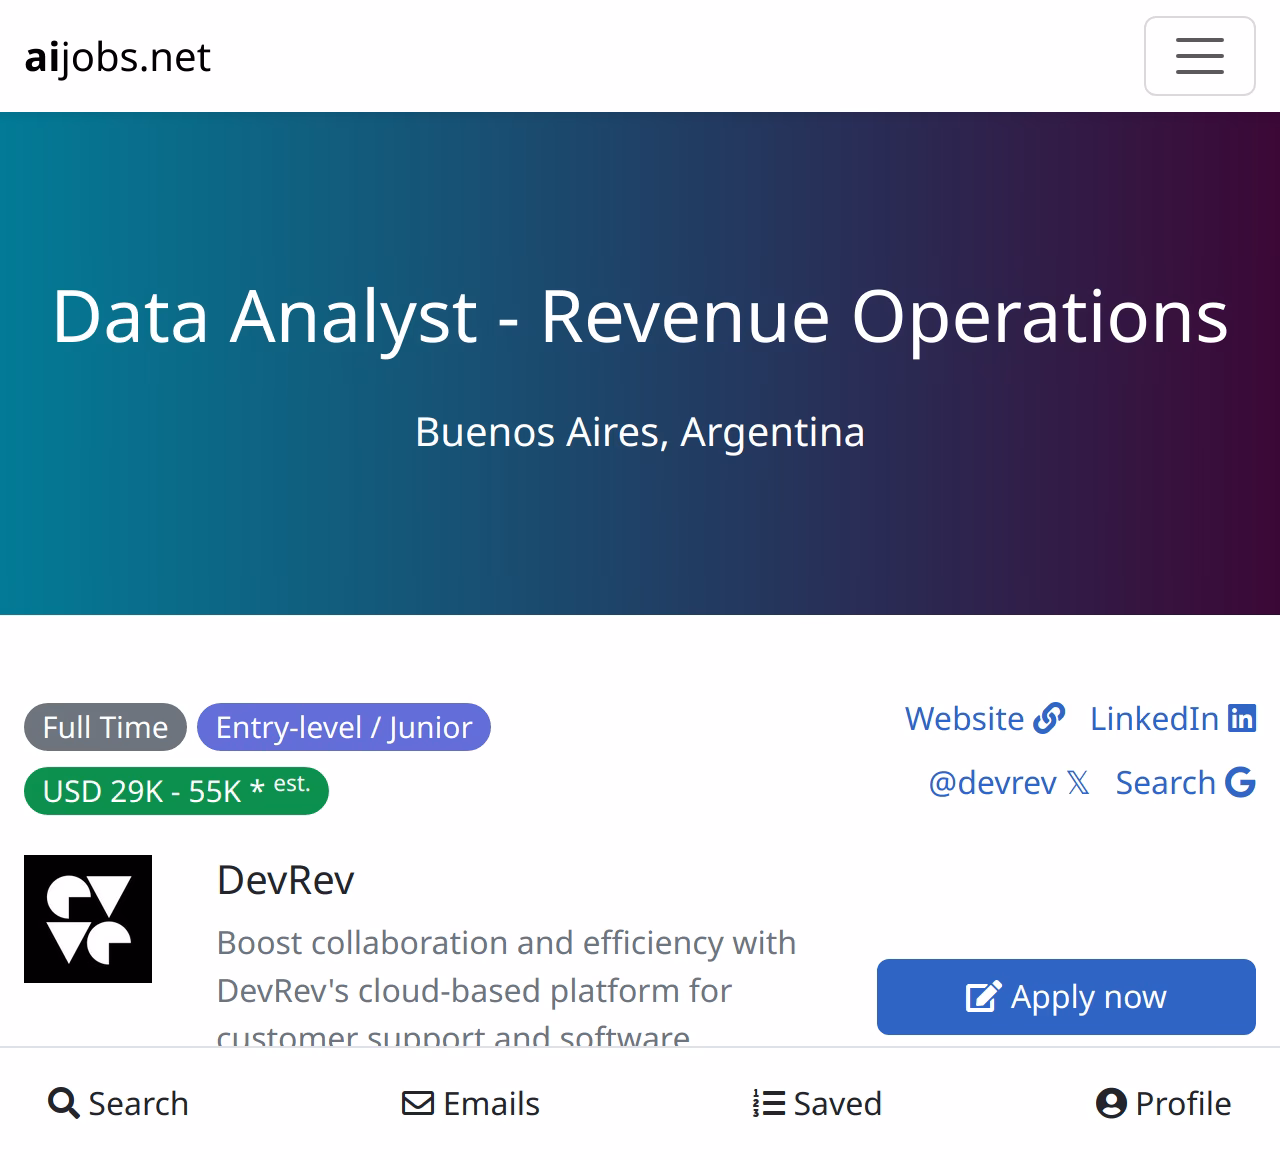Click the Google G icon
Image resolution: width=1280 pixels, height=1160 pixels.
1240,782
